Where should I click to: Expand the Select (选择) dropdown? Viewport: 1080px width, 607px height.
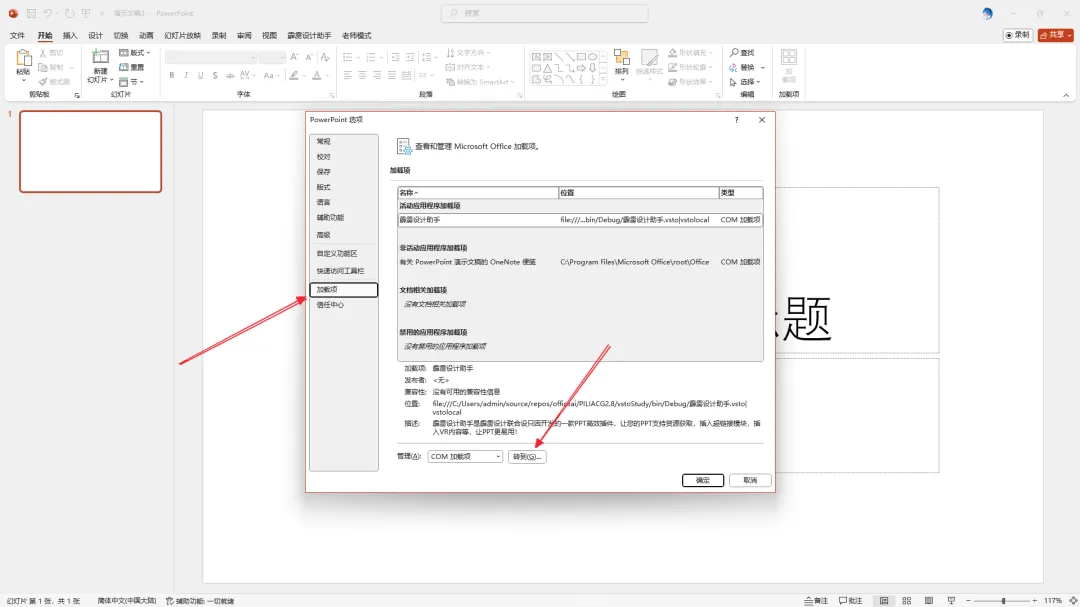[745, 82]
